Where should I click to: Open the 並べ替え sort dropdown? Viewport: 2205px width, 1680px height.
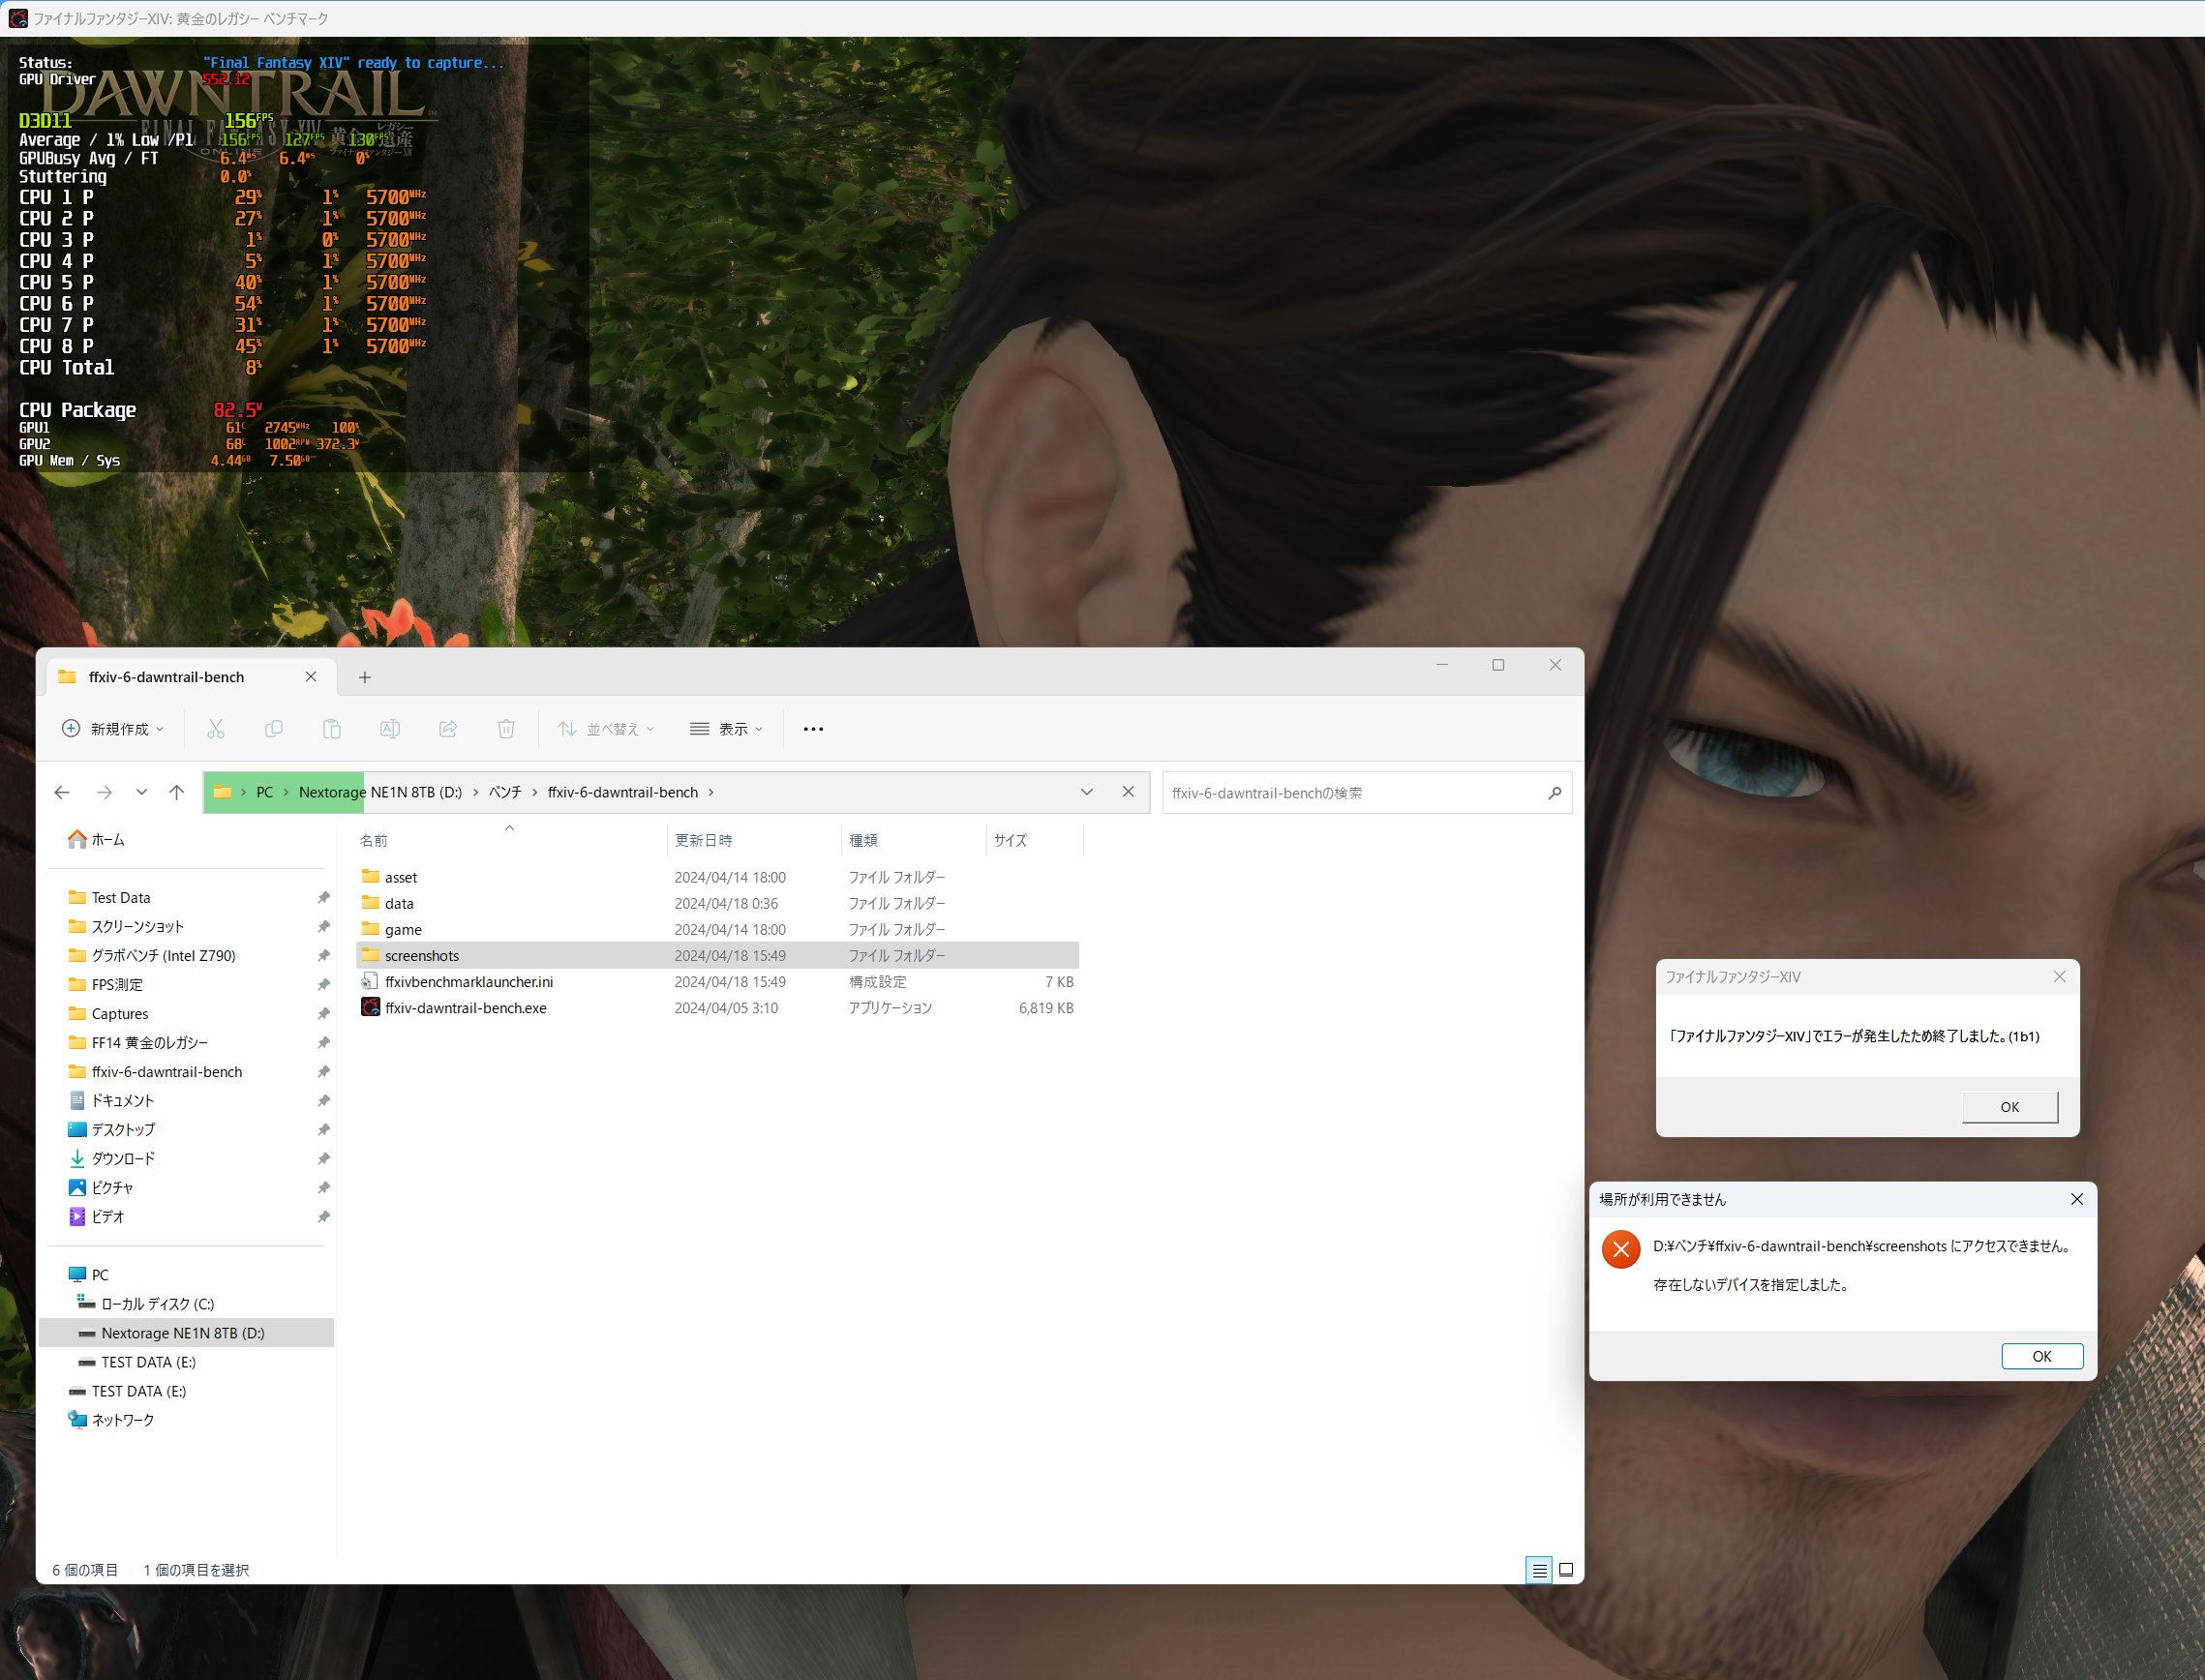coord(606,729)
